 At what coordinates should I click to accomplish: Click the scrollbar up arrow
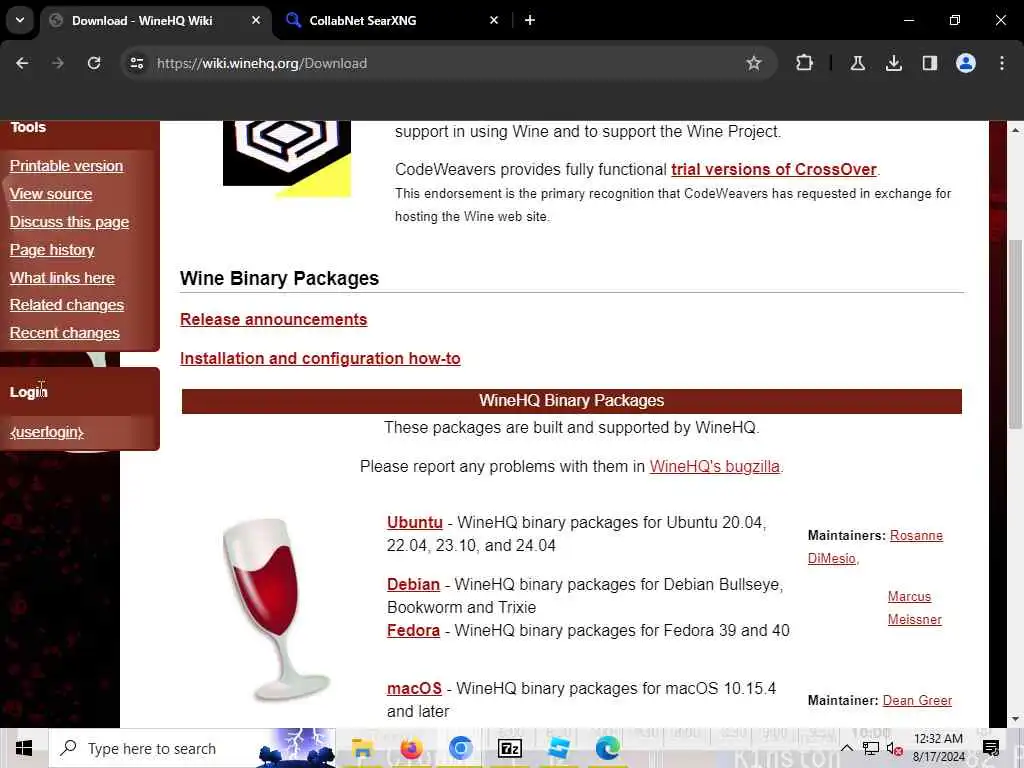pos(1015,130)
